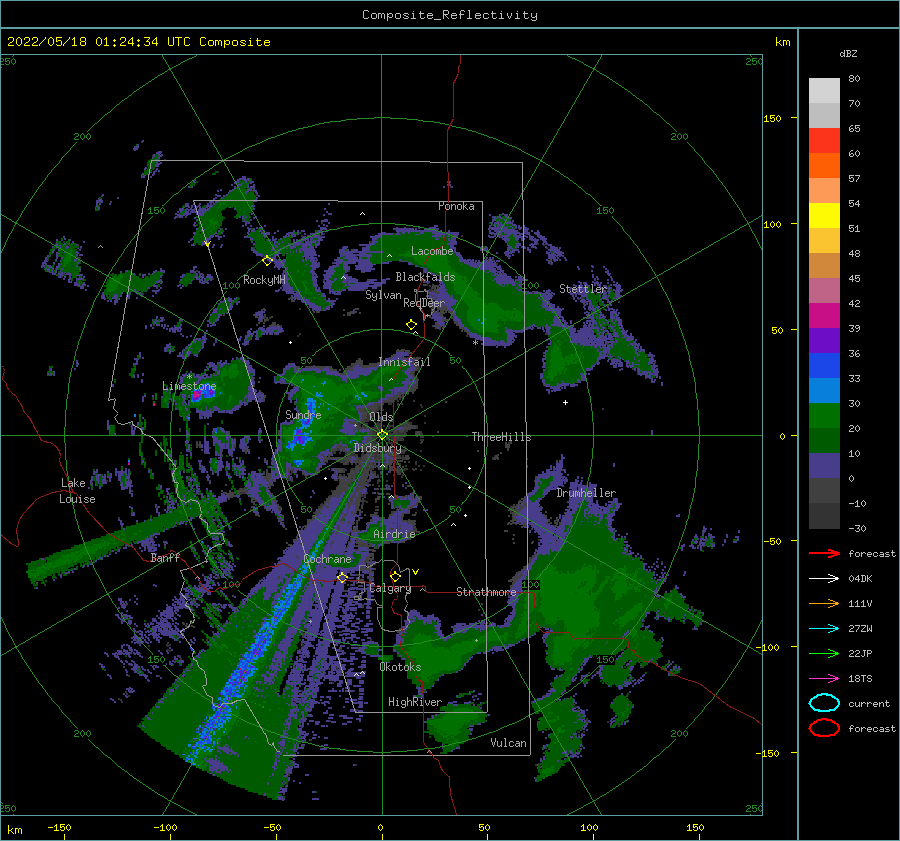Select the orange 60-57 dBZ color band

pyautogui.click(x=824, y=166)
